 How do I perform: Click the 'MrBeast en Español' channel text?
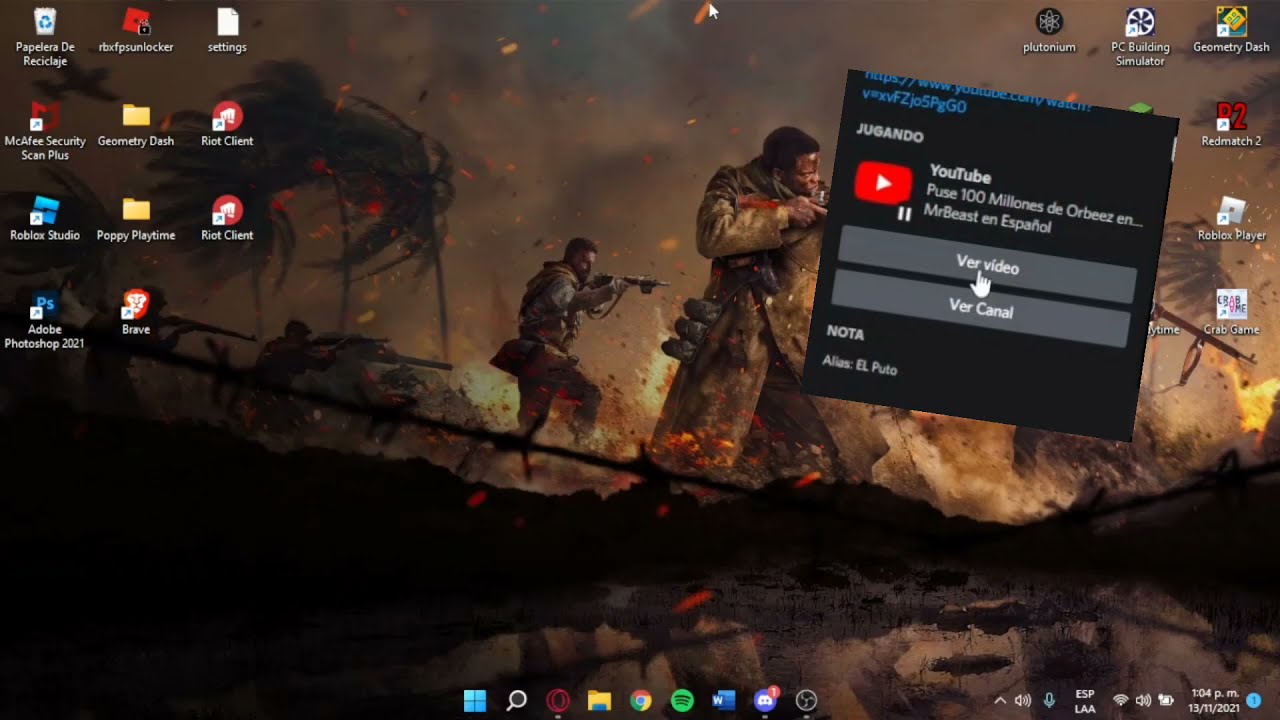click(987, 219)
